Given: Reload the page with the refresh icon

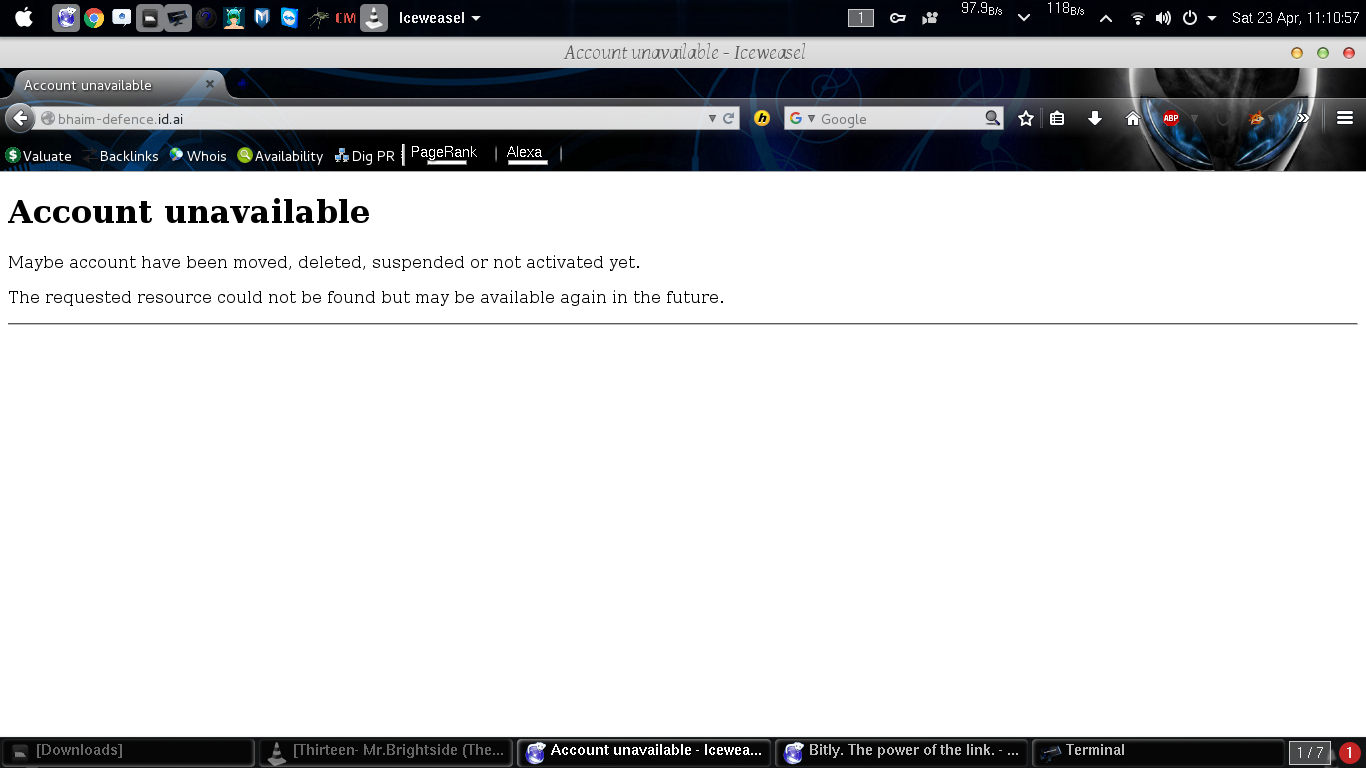Looking at the screenshot, I should point(728,117).
